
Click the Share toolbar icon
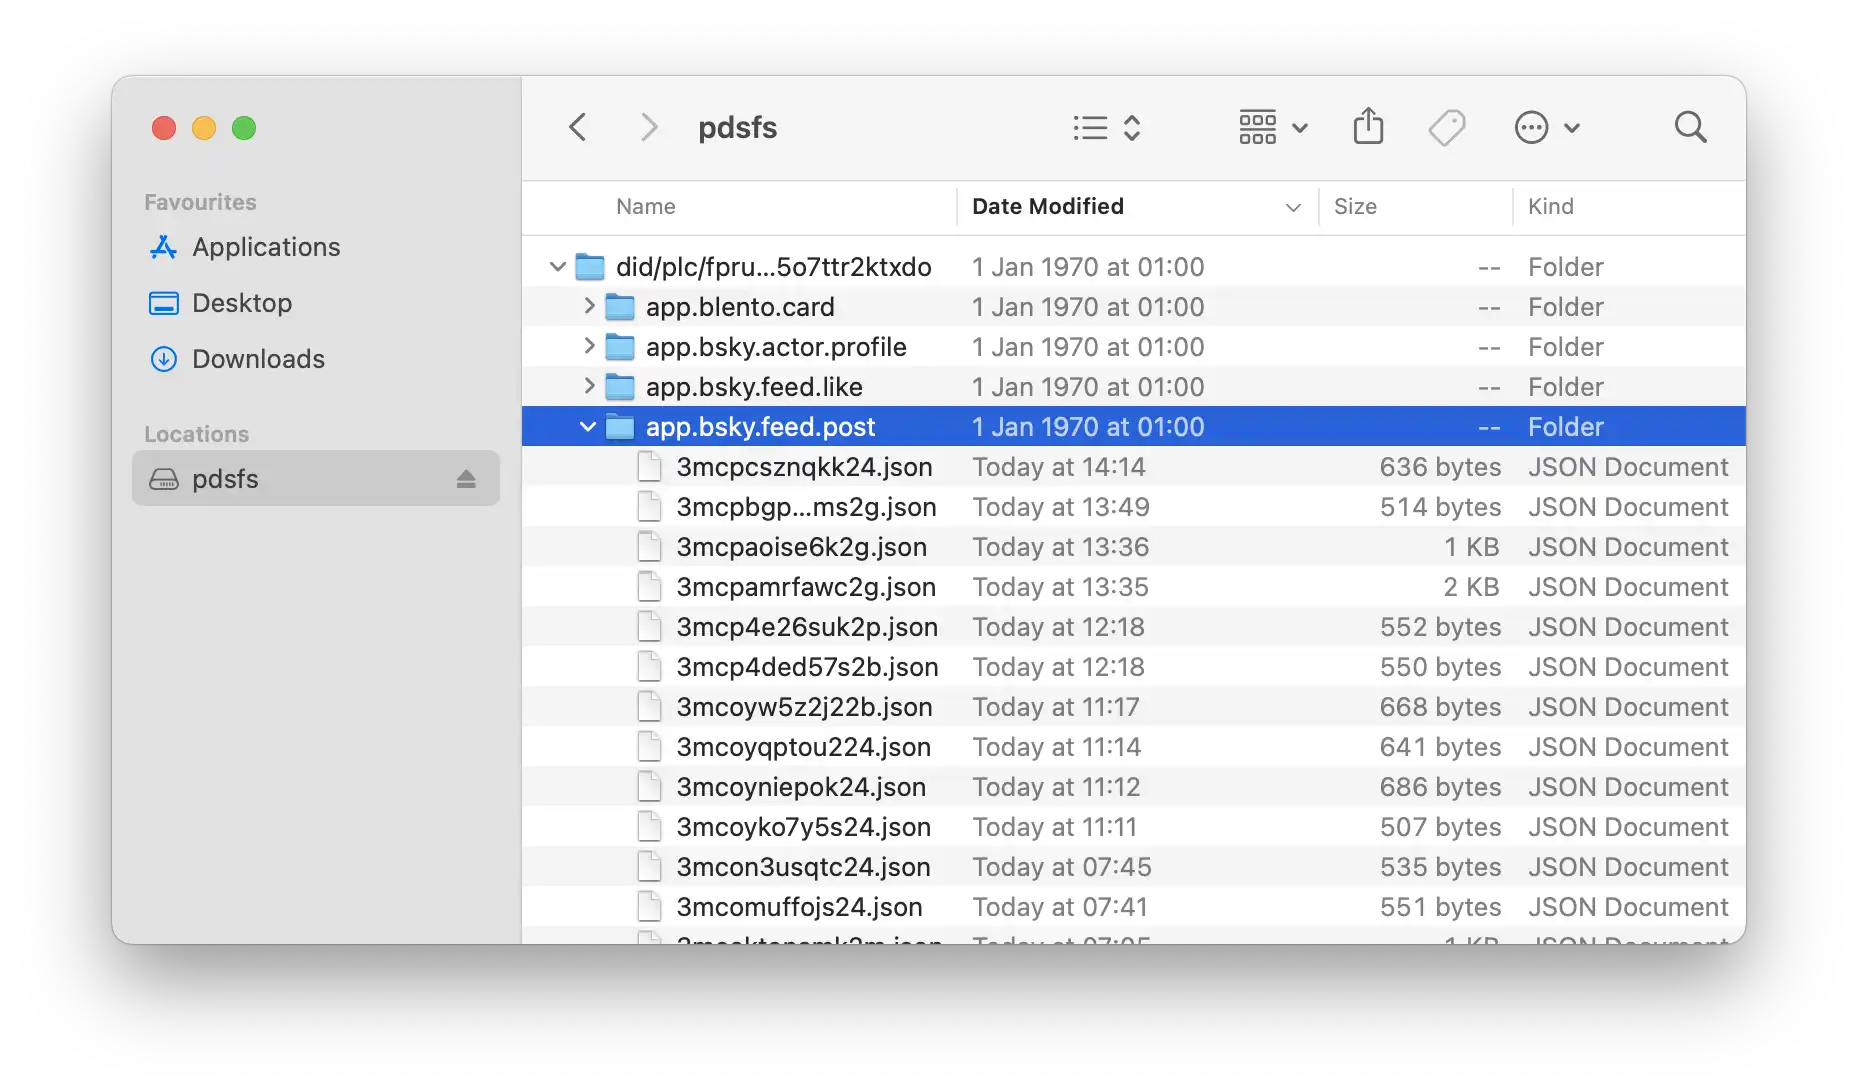pos(1368,128)
